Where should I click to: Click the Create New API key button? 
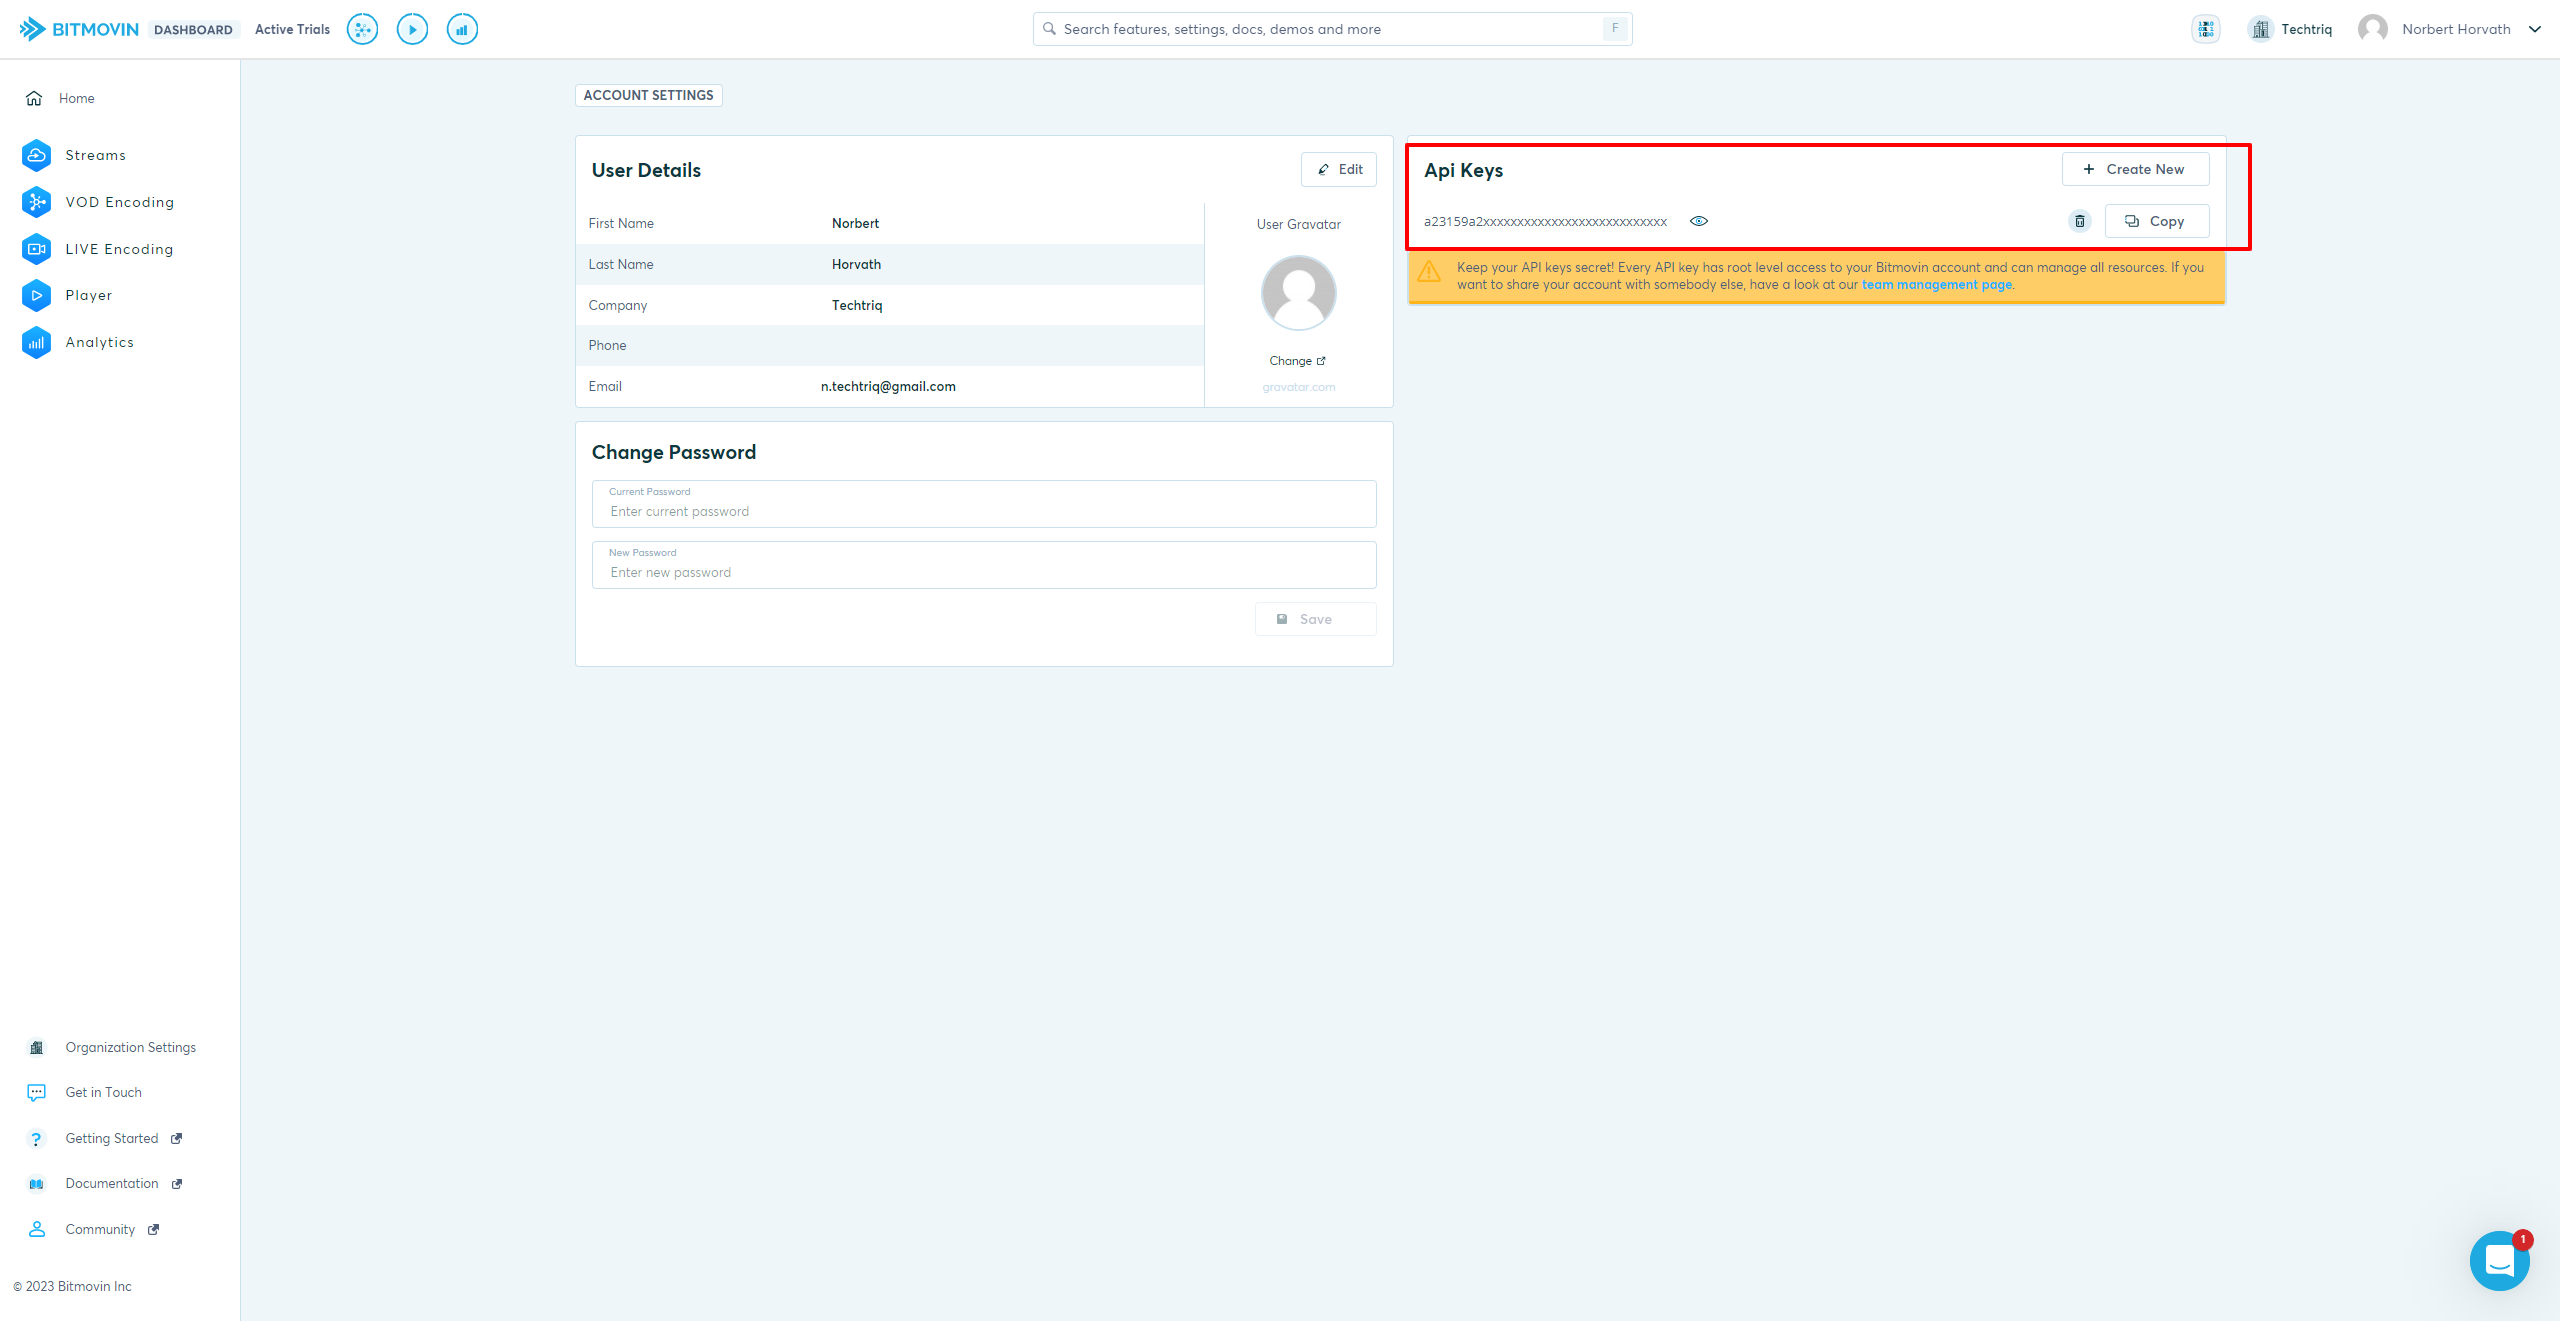click(x=2135, y=169)
